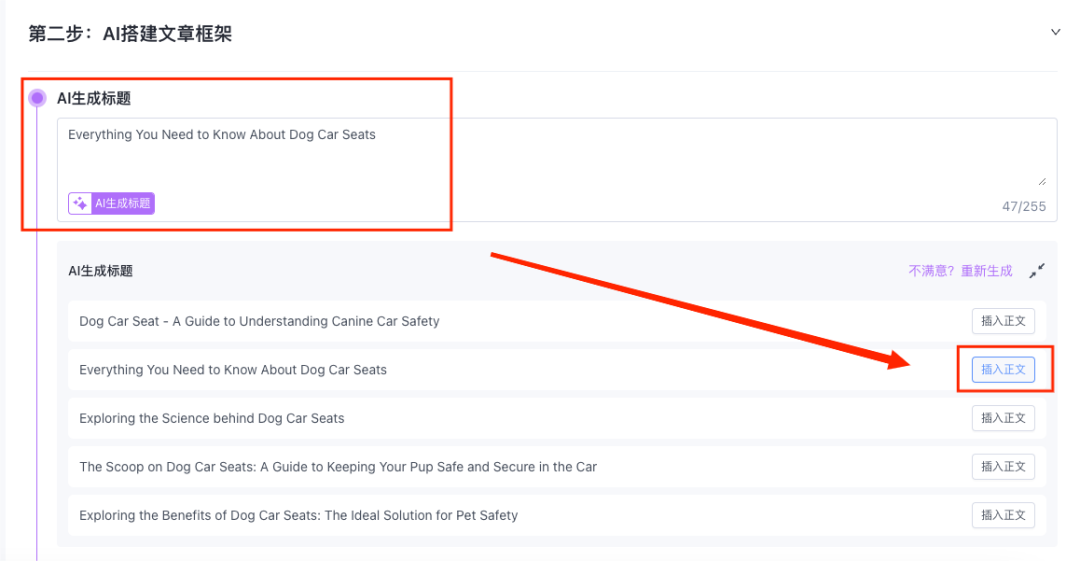Select the Scoop on Dog Car Seats row

[557, 467]
